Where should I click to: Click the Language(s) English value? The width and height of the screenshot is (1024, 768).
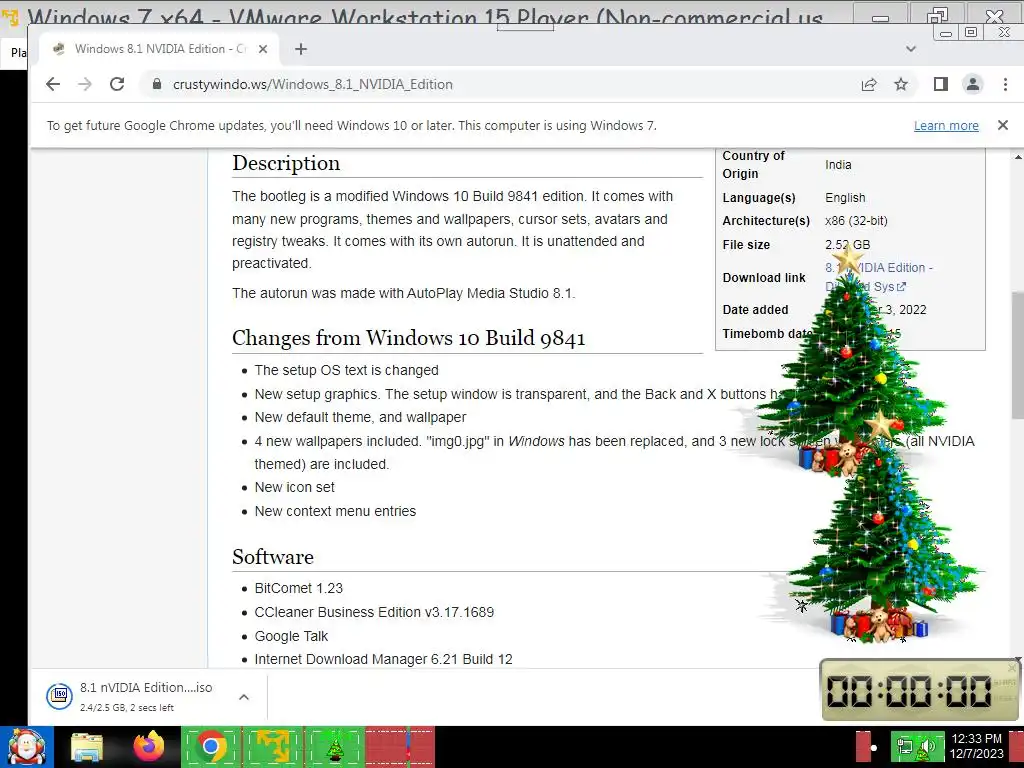(x=845, y=198)
